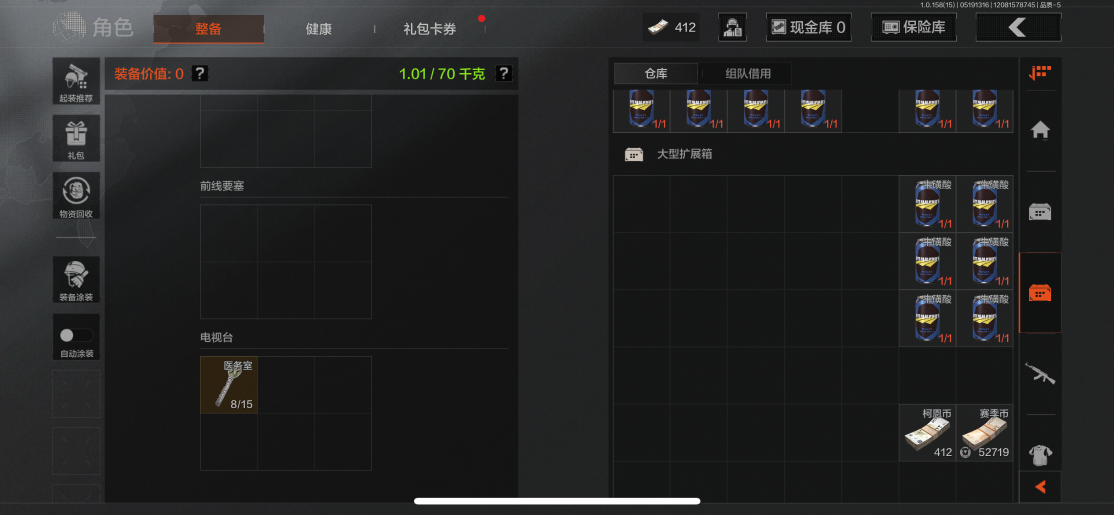
Task: Click help icon beside weight 千克
Action: tap(504, 73)
